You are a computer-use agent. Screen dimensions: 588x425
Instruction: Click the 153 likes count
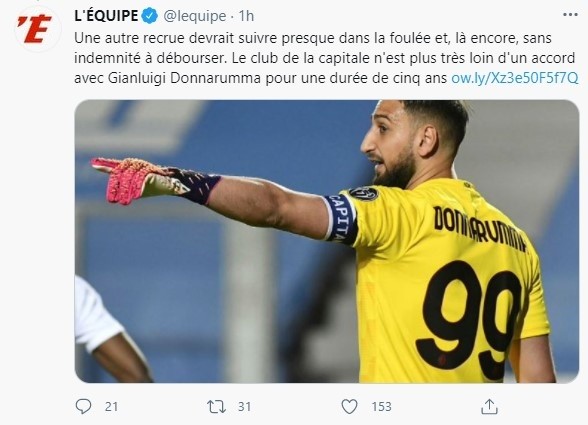point(381,407)
